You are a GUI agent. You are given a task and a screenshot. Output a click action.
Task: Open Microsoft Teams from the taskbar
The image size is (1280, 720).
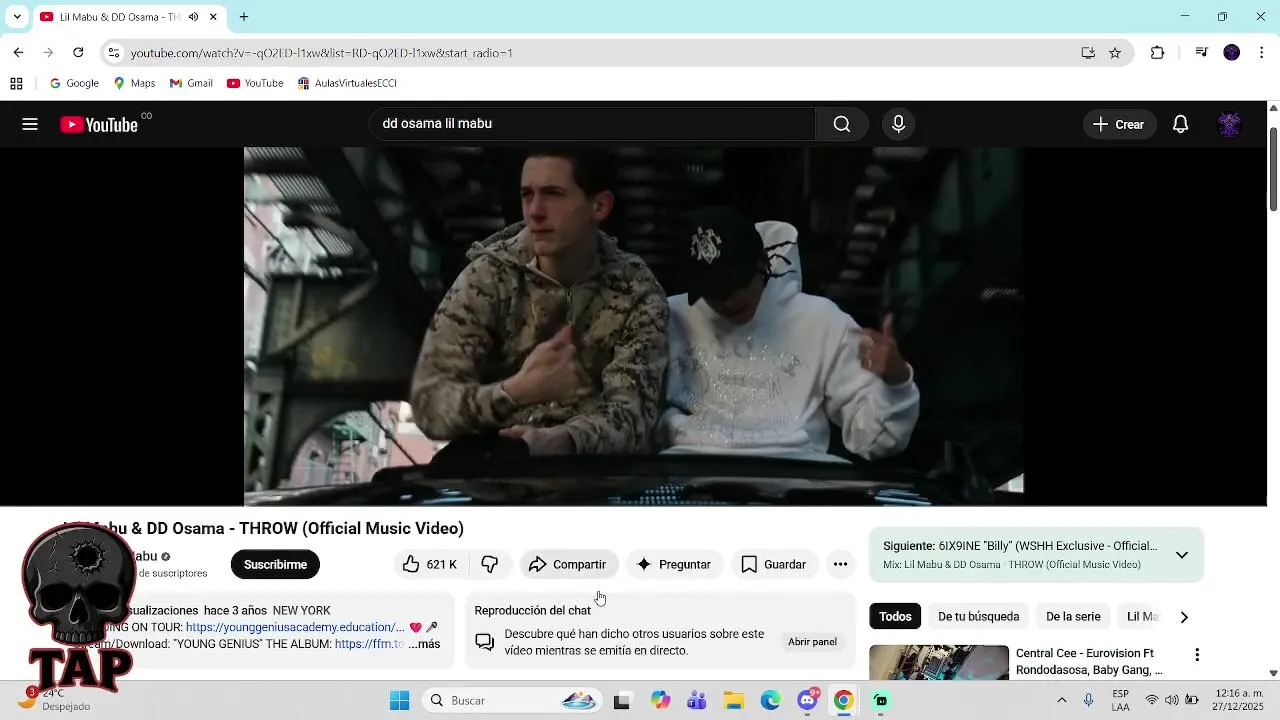(x=697, y=701)
